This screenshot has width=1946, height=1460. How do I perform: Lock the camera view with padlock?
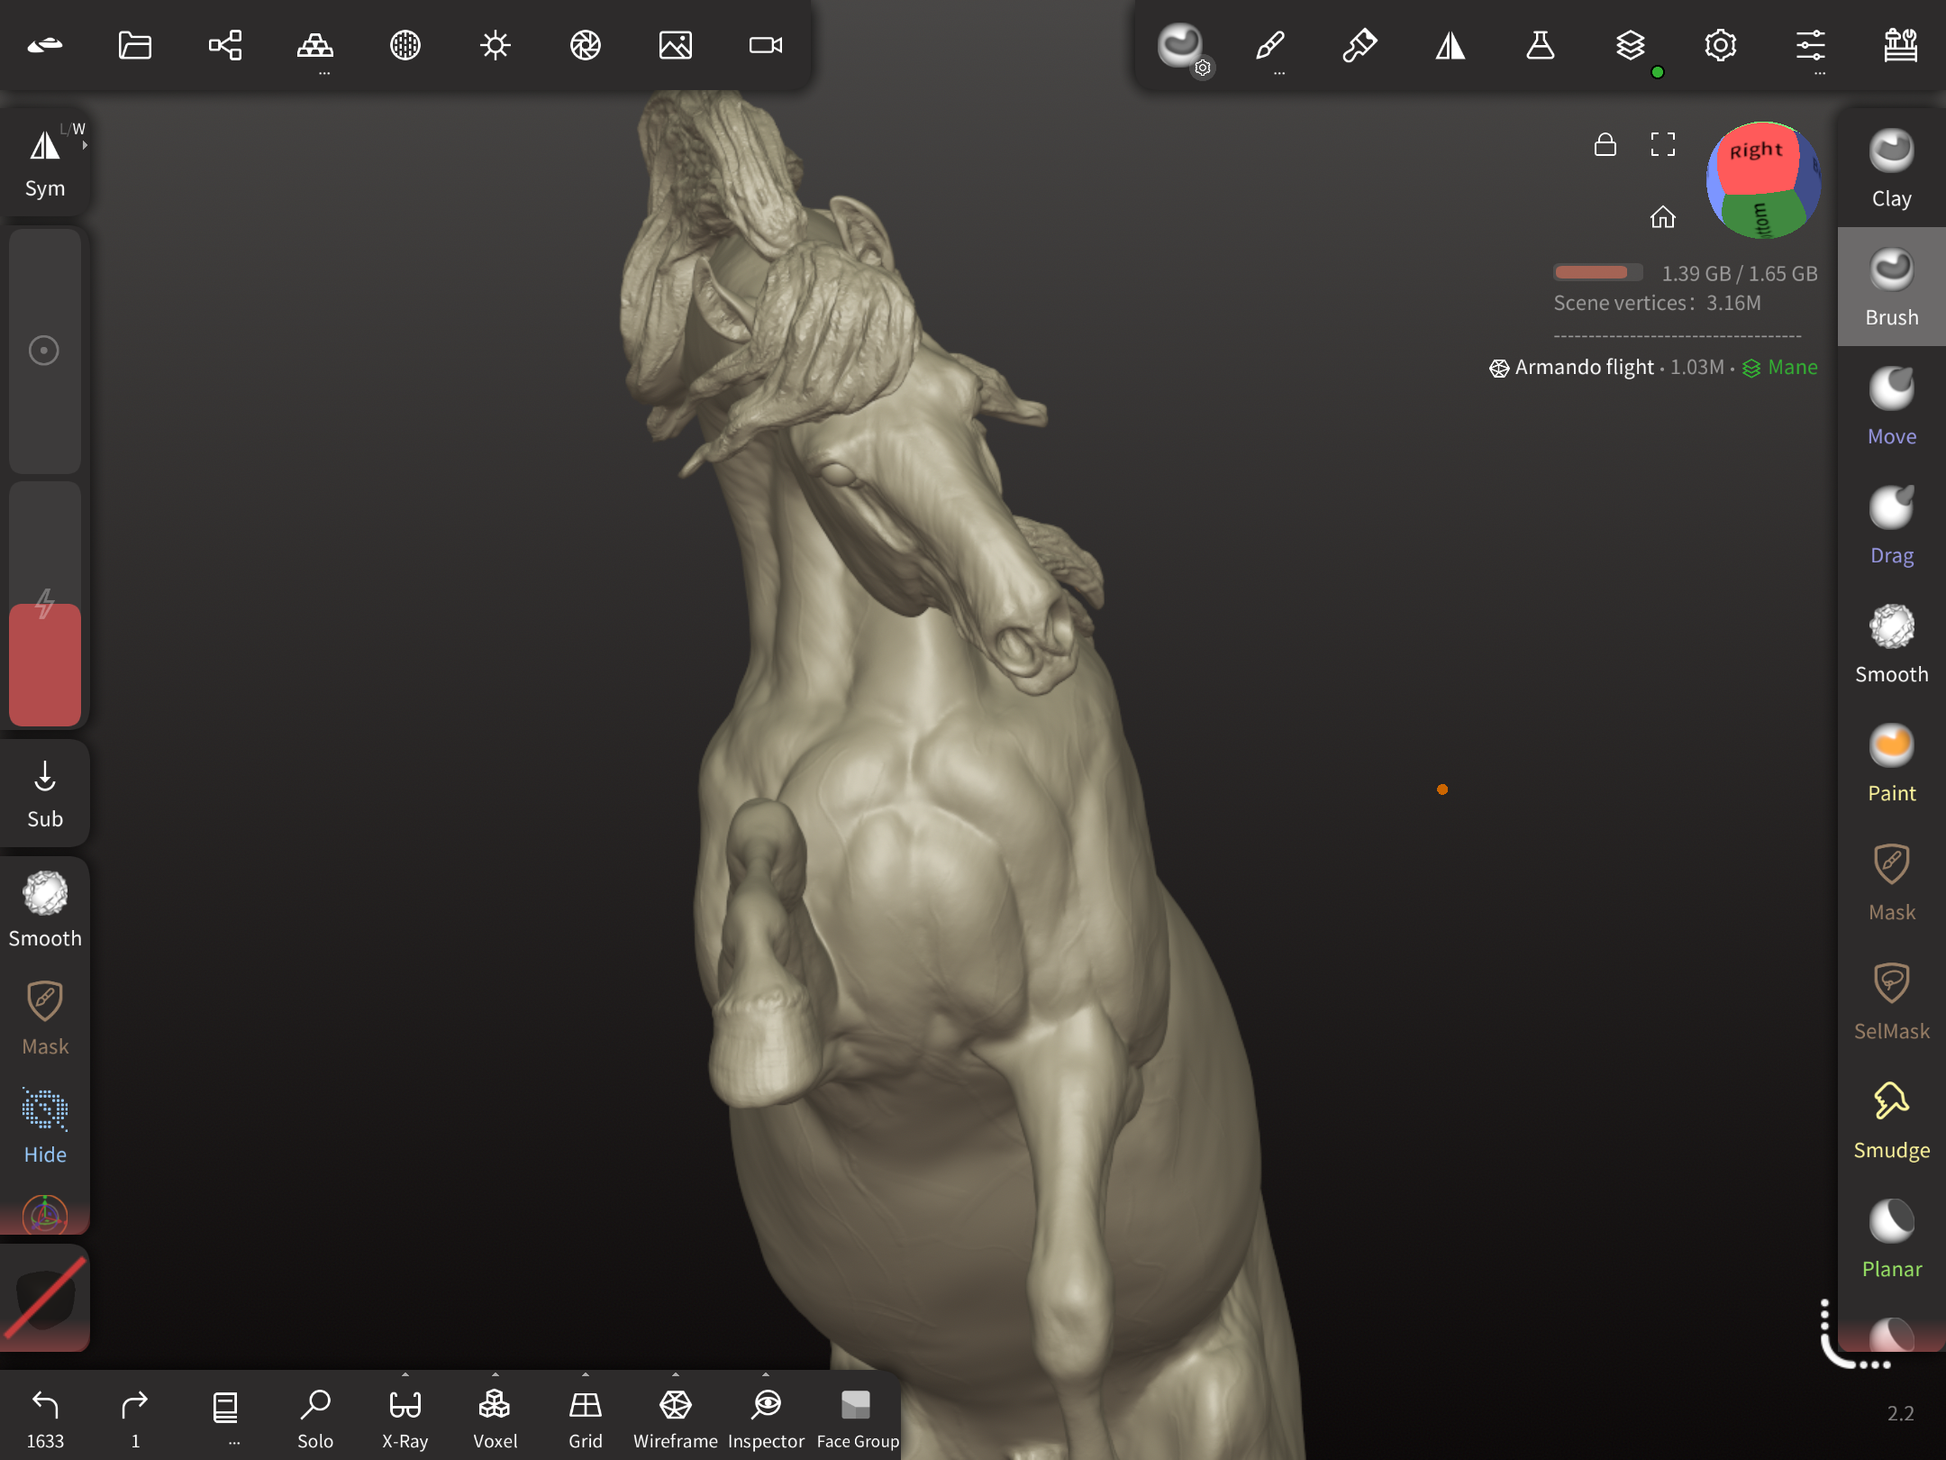(x=1604, y=145)
